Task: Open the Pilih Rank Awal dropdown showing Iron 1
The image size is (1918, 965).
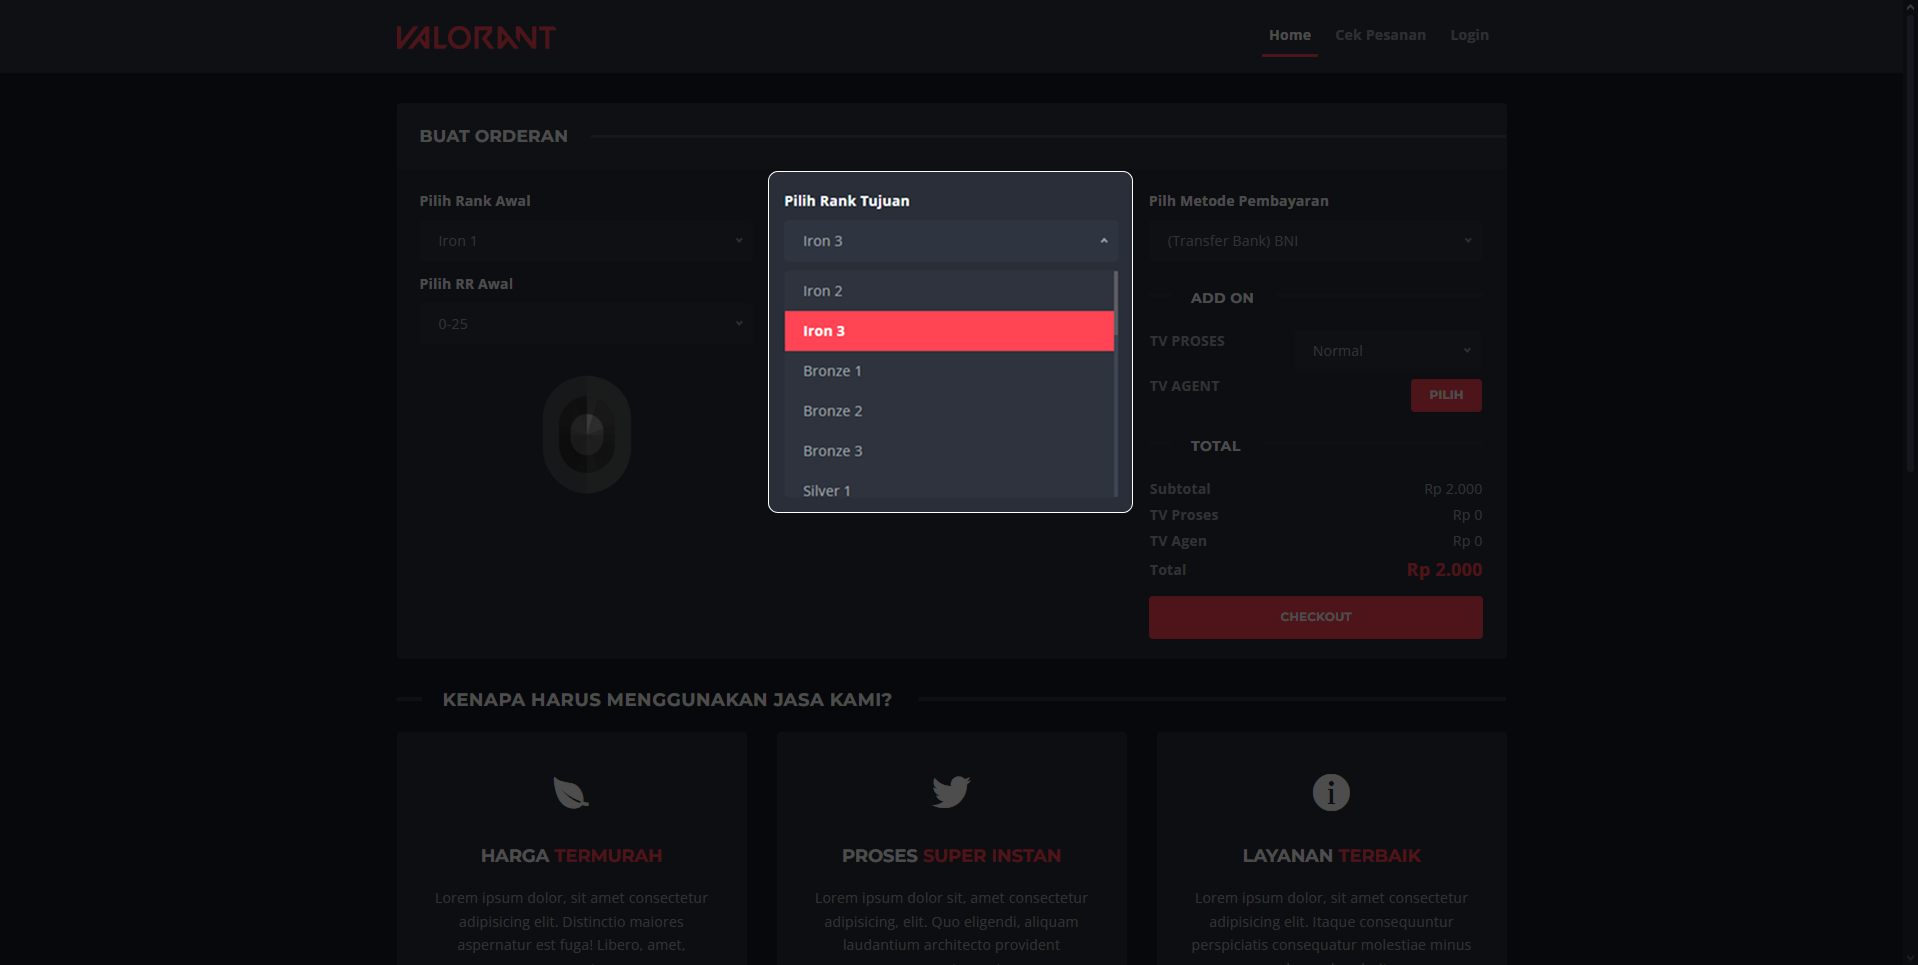Action: click(x=586, y=241)
